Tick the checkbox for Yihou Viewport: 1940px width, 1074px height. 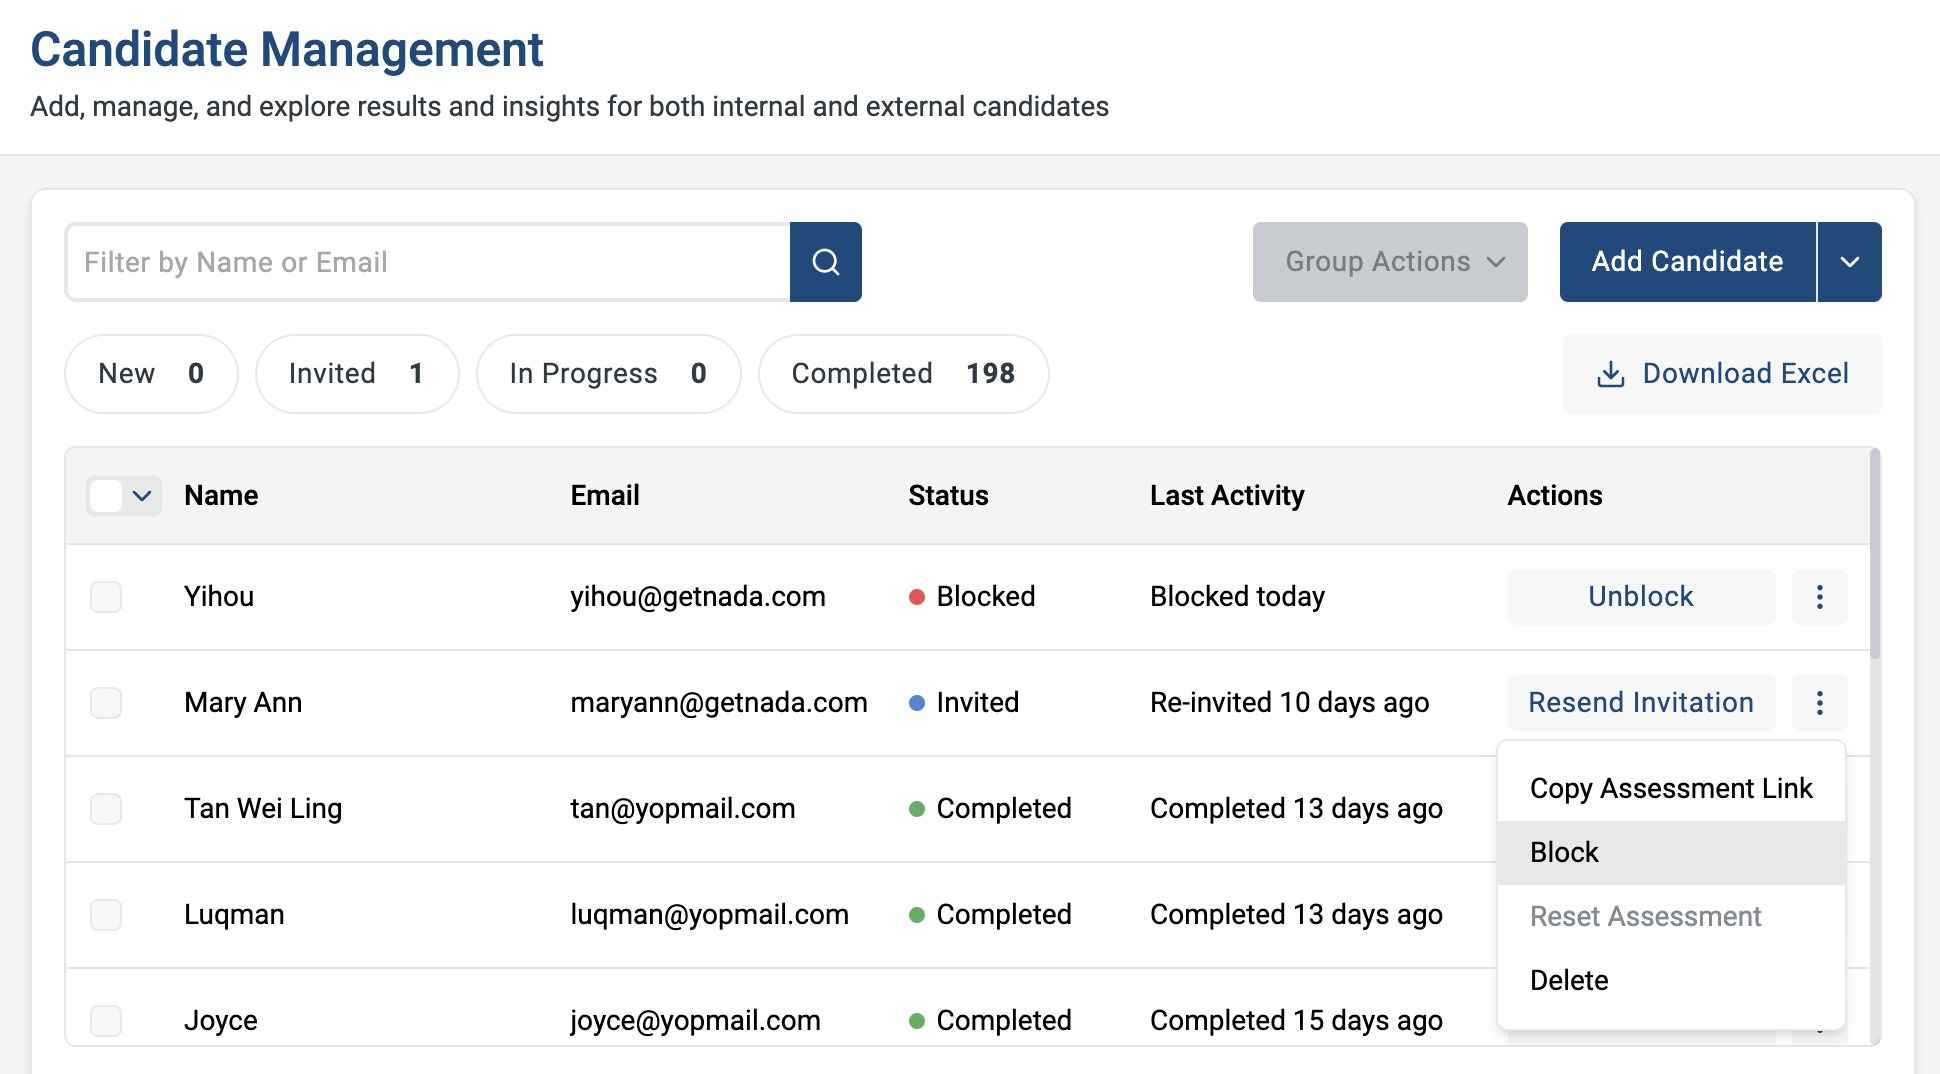click(106, 597)
